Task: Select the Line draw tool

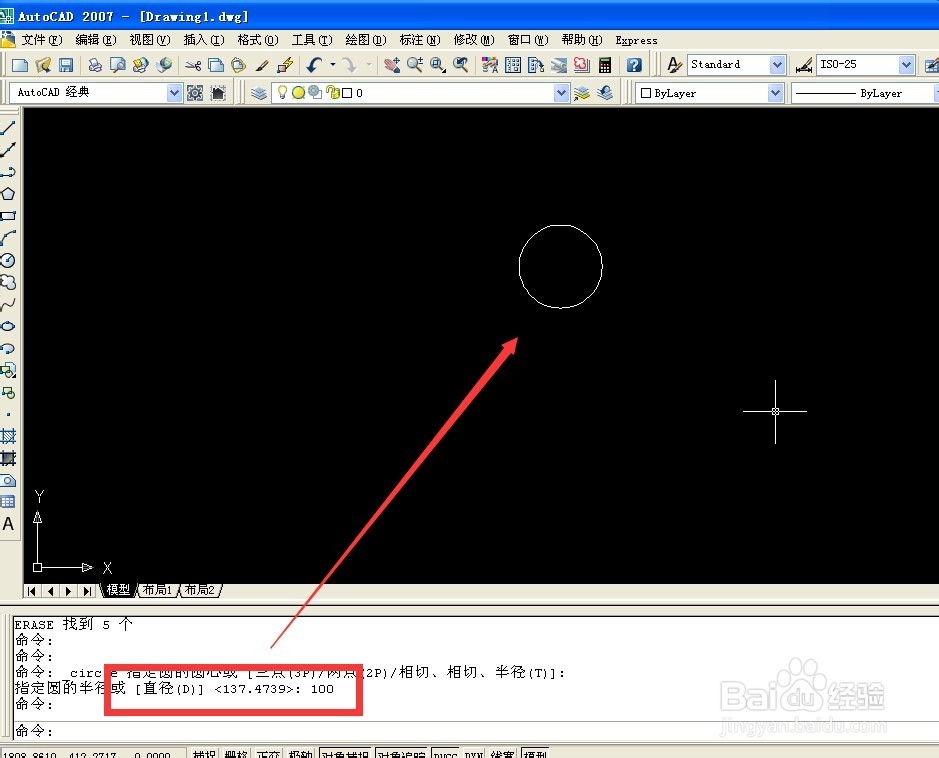Action: [x=8, y=128]
